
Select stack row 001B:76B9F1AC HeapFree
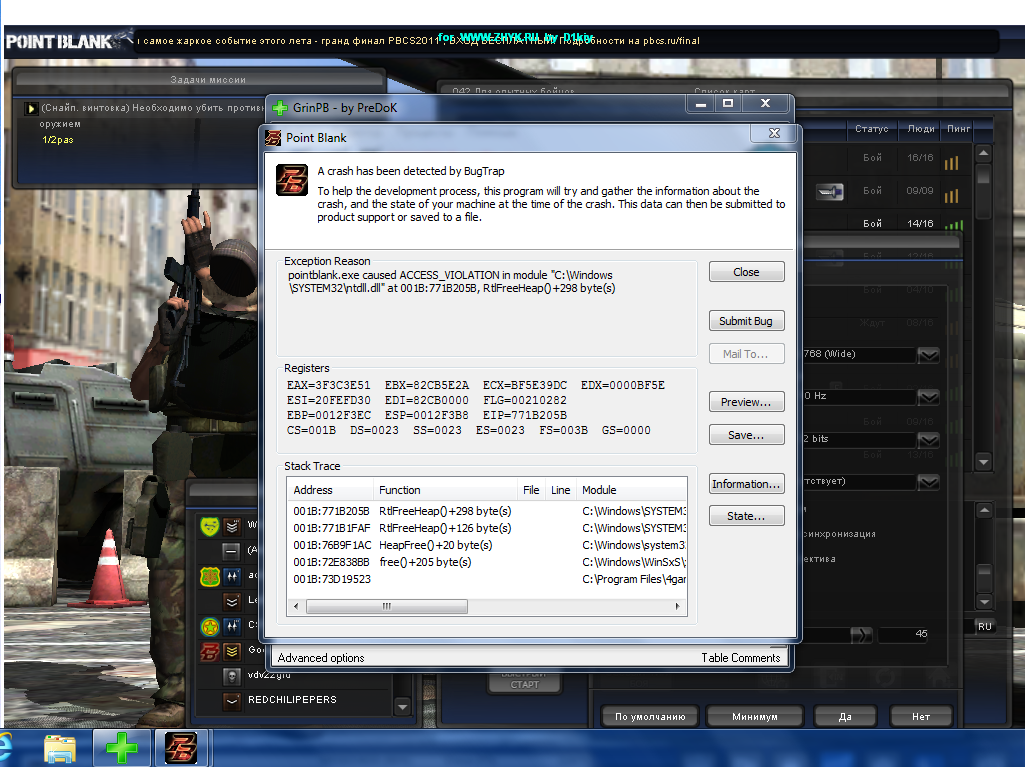click(x=487, y=545)
